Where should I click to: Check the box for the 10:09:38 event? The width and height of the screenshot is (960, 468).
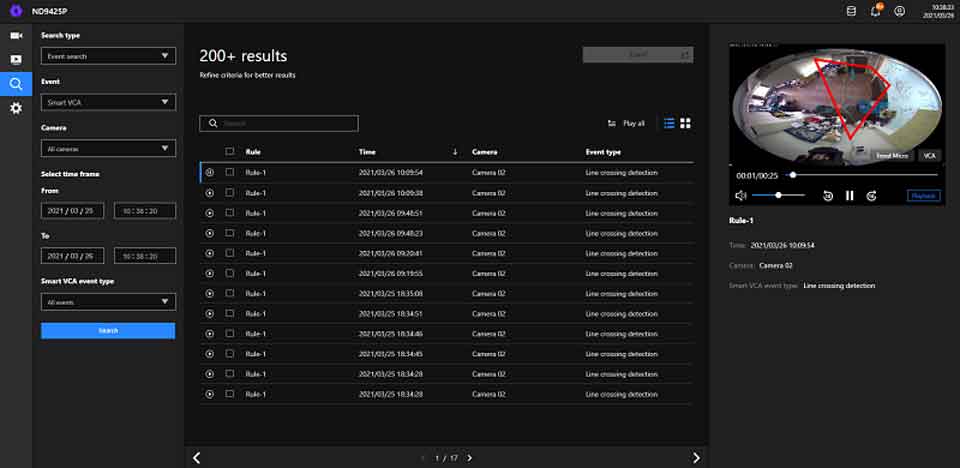tap(230, 193)
